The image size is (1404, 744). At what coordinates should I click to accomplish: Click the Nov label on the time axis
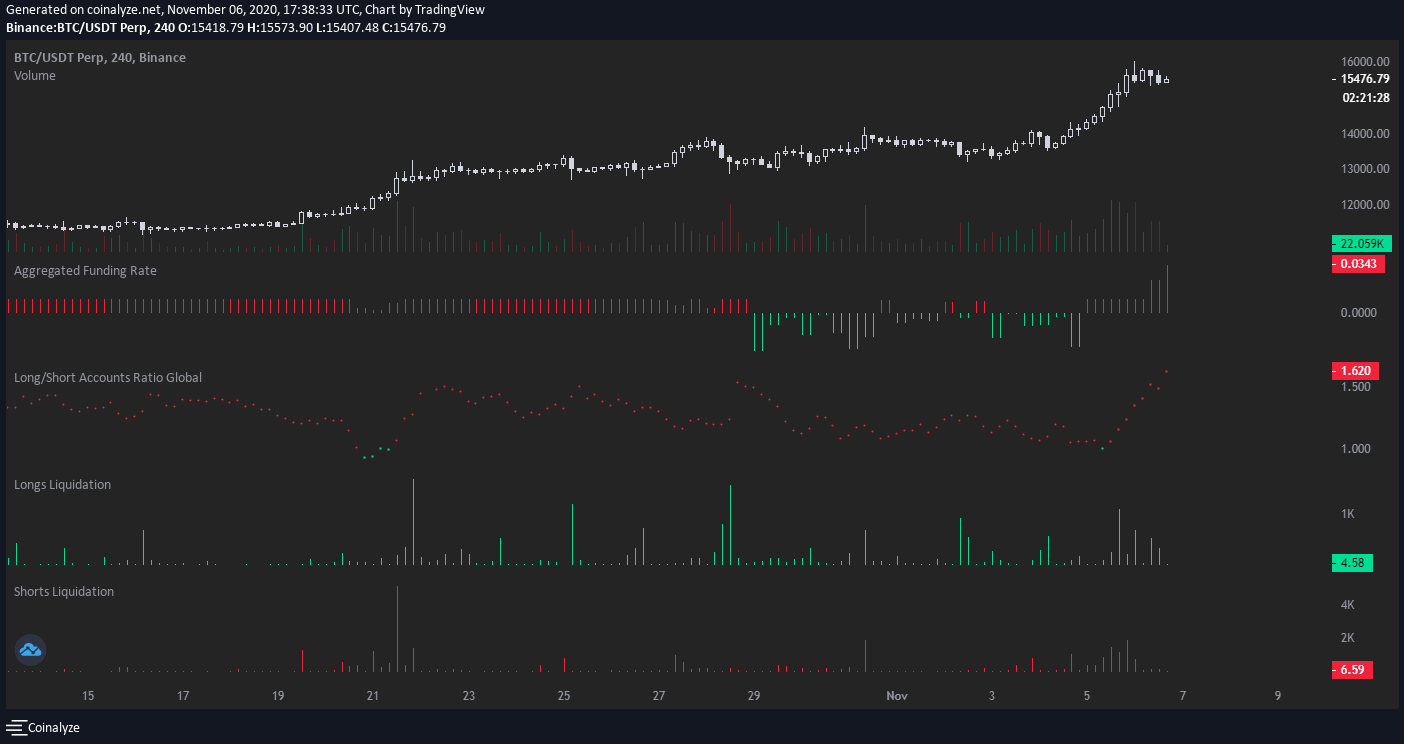point(896,695)
